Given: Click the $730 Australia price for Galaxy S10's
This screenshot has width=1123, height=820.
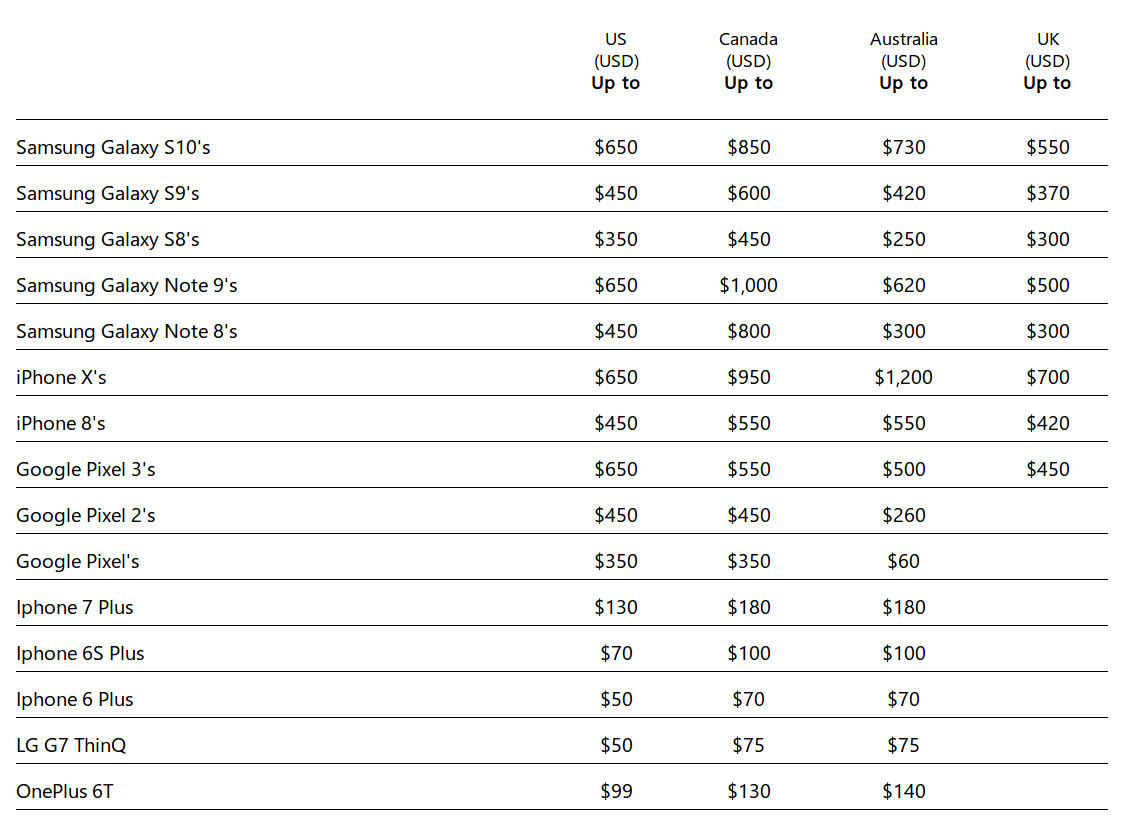Looking at the screenshot, I should coord(904,148).
